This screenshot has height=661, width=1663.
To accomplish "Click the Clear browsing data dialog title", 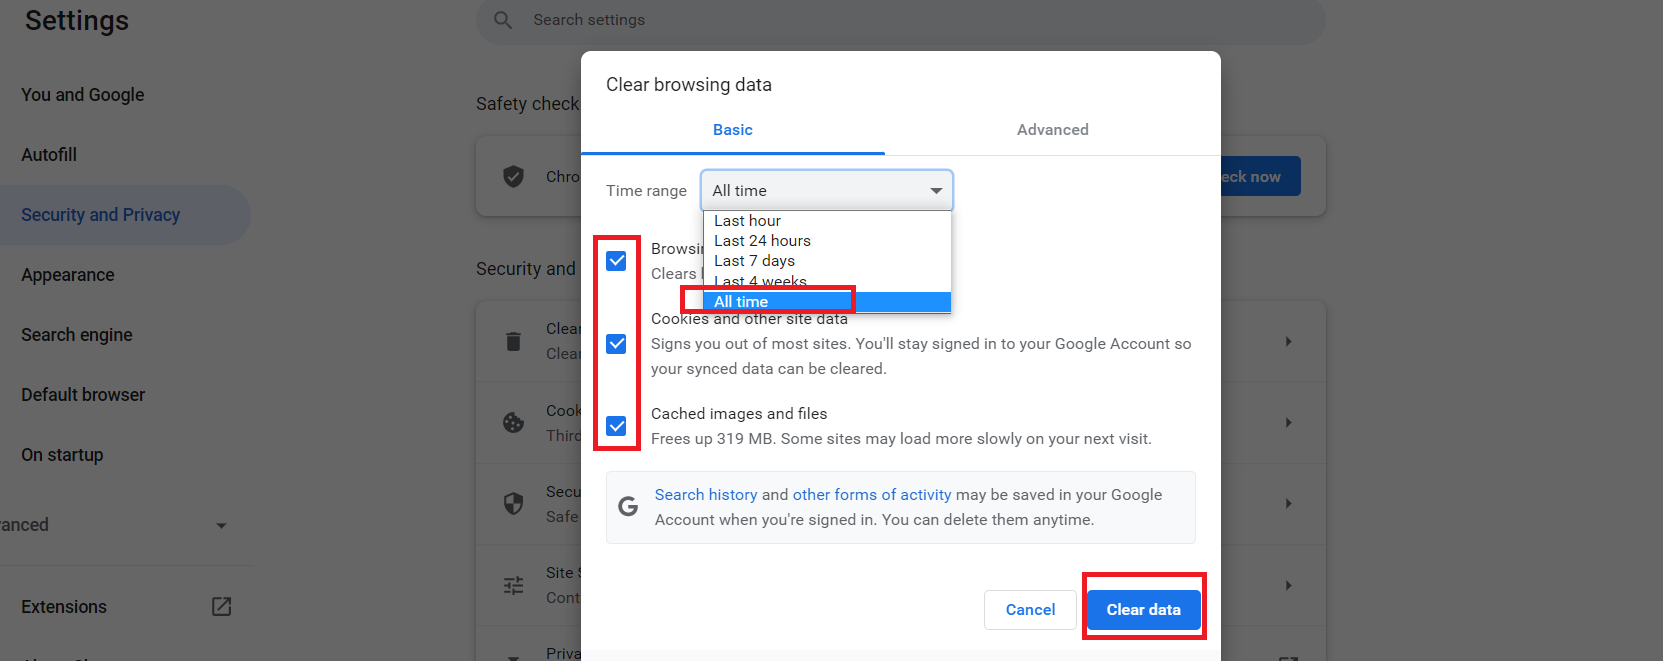I will tap(689, 85).
